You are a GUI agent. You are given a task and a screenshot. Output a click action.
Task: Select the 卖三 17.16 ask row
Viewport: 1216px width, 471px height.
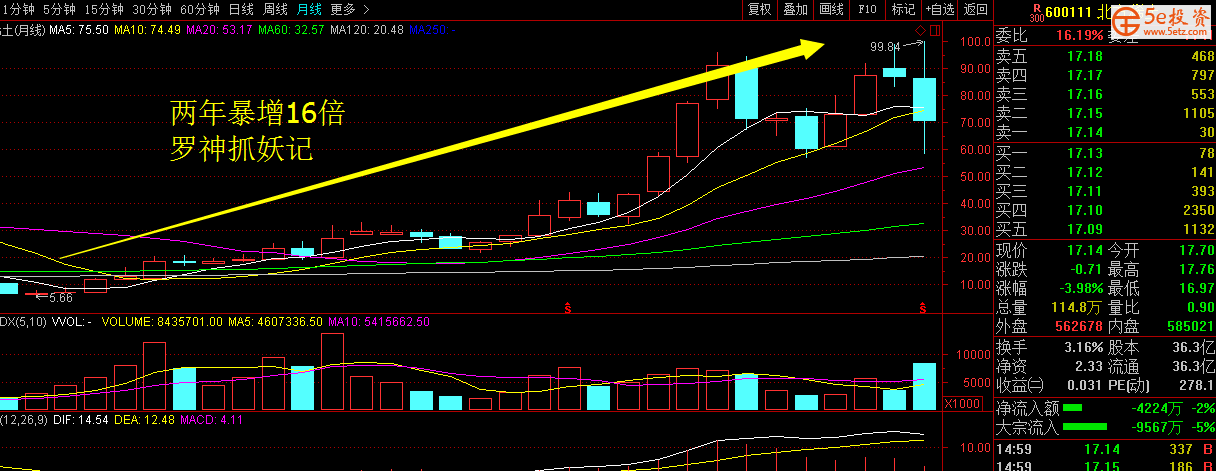coord(1105,94)
